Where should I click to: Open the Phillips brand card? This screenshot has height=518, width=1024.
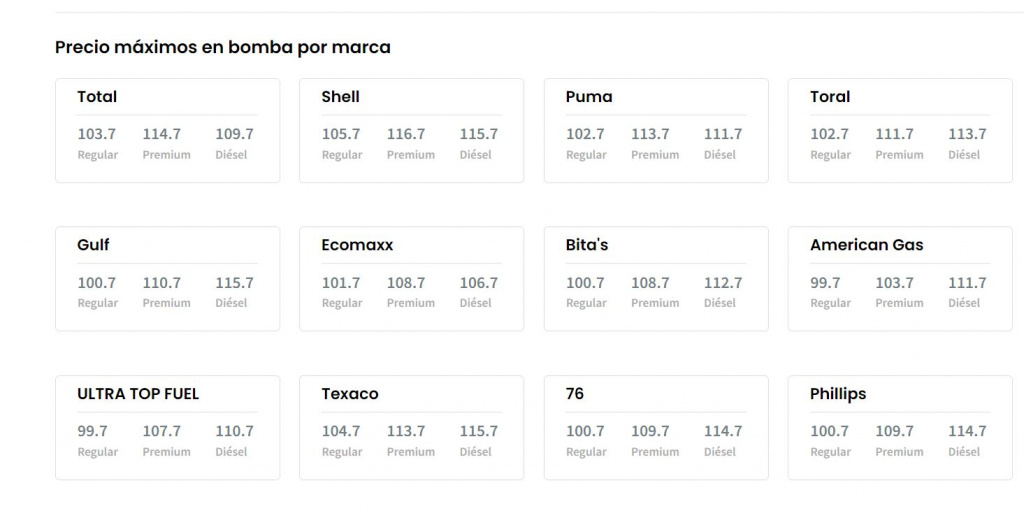(838, 394)
